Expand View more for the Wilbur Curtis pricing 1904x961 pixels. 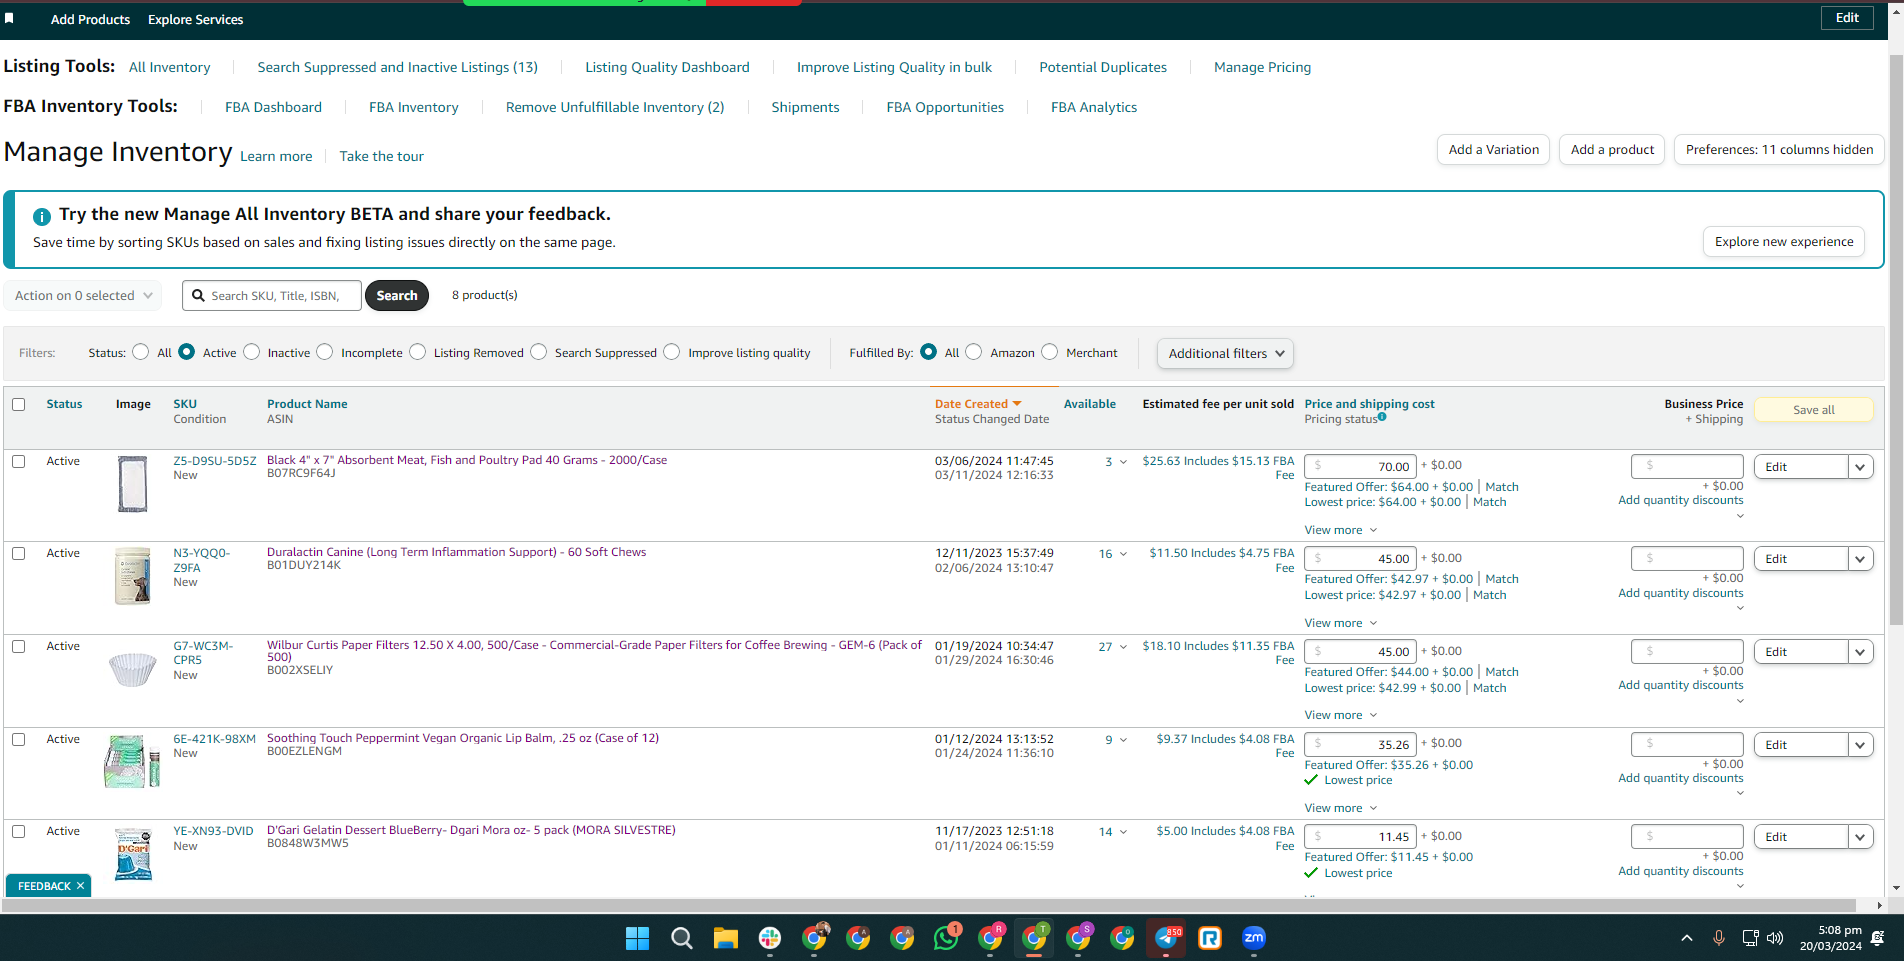pyautogui.click(x=1340, y=715)
